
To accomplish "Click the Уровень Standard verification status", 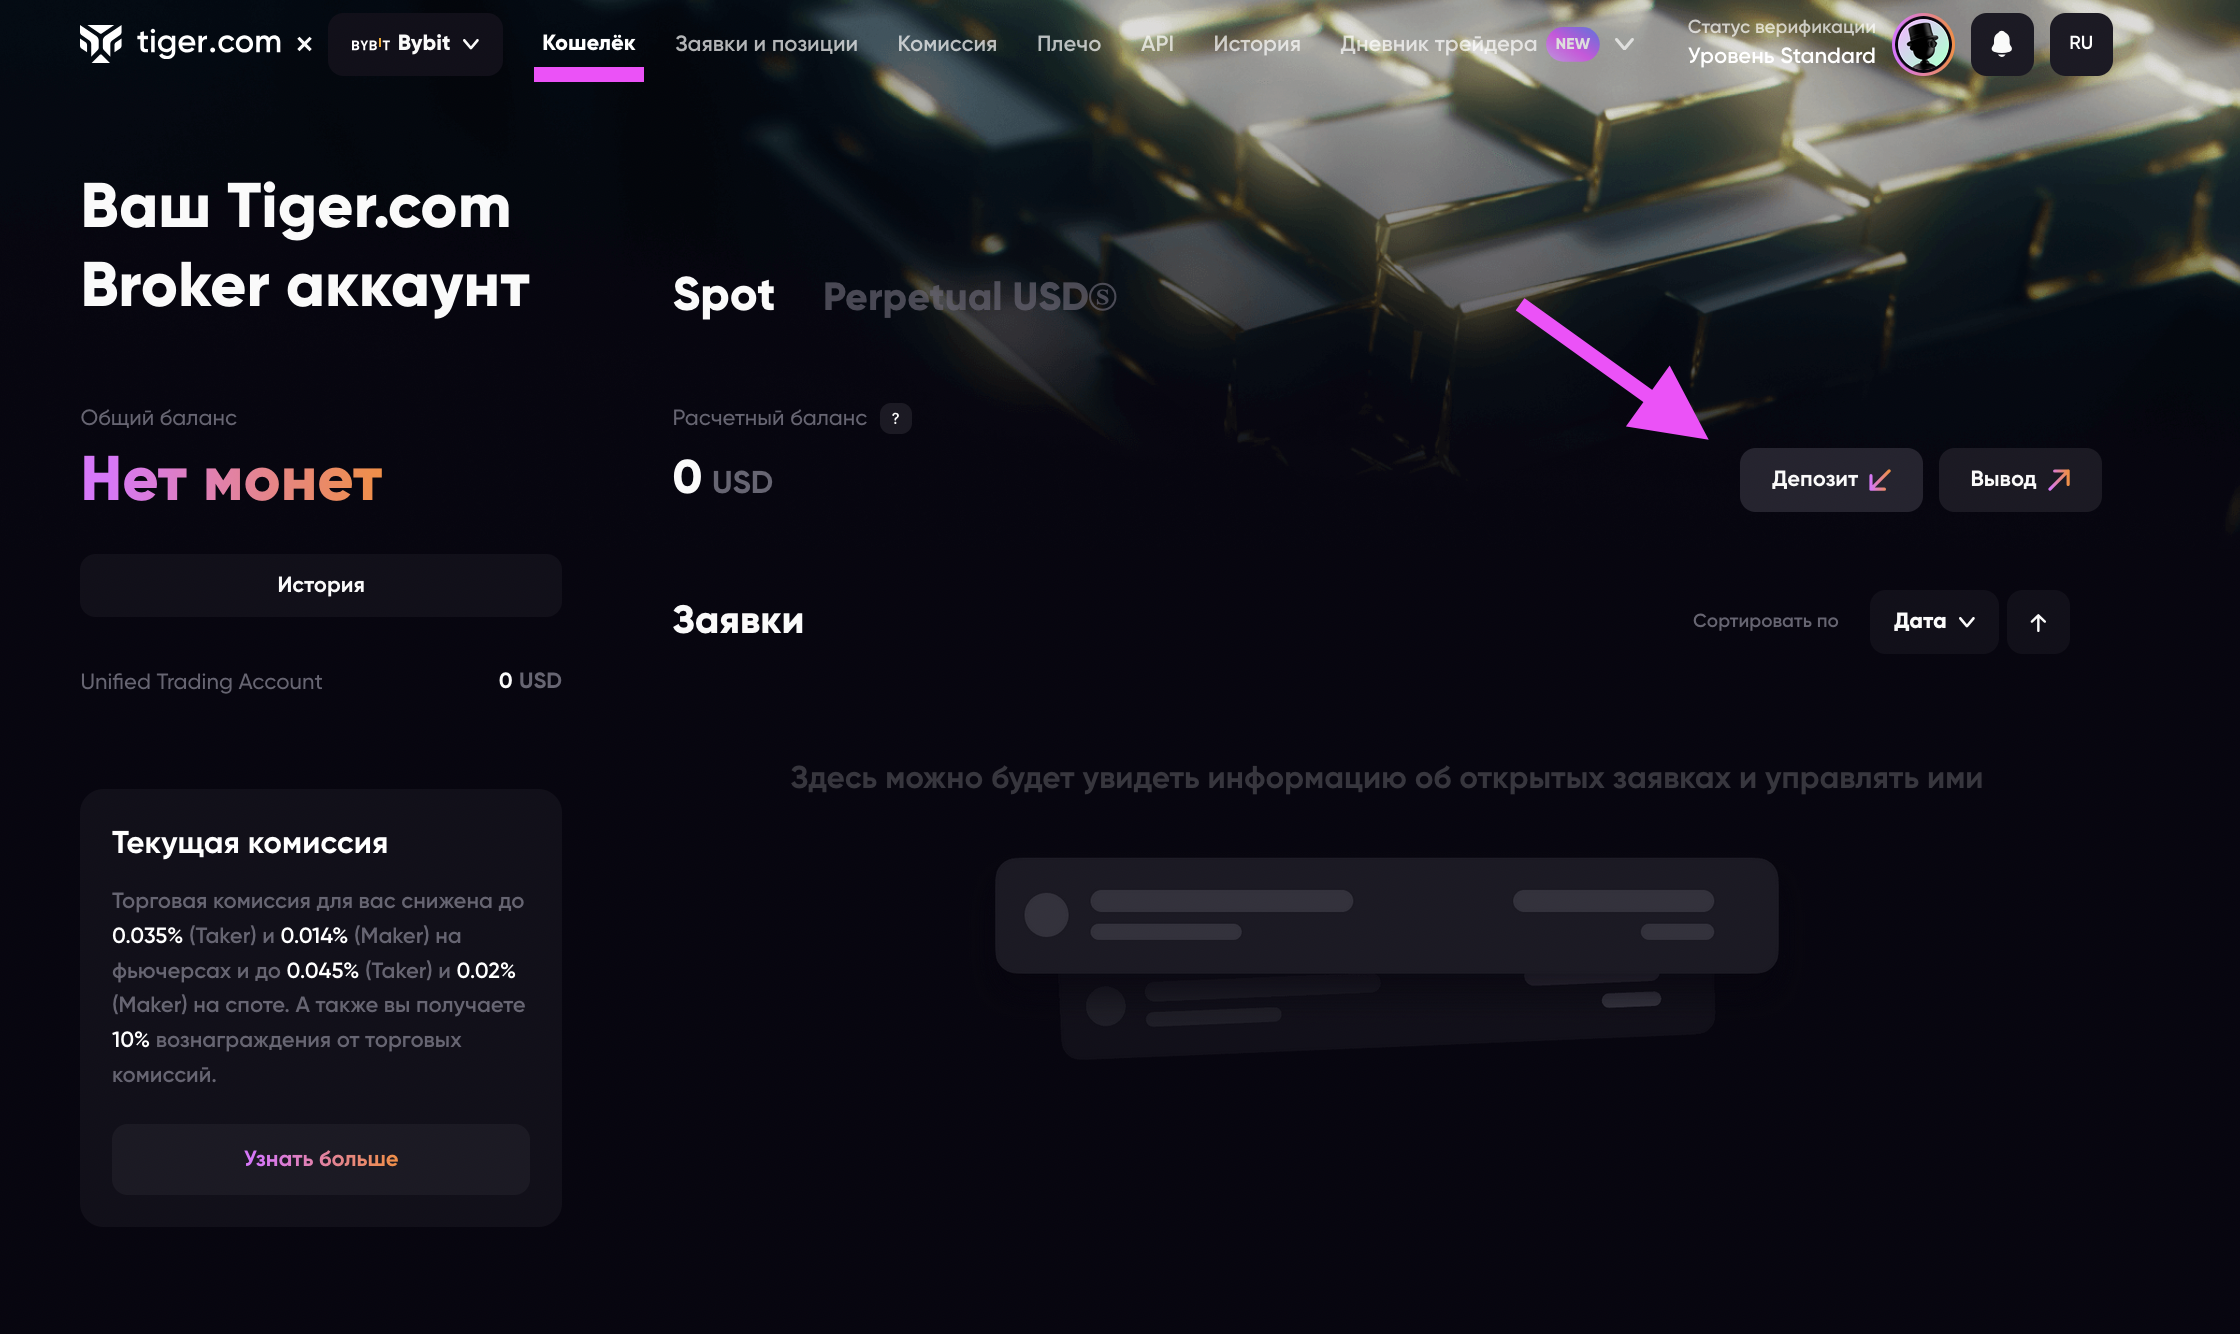I will pyautogui.click(x=1781, y=56).
